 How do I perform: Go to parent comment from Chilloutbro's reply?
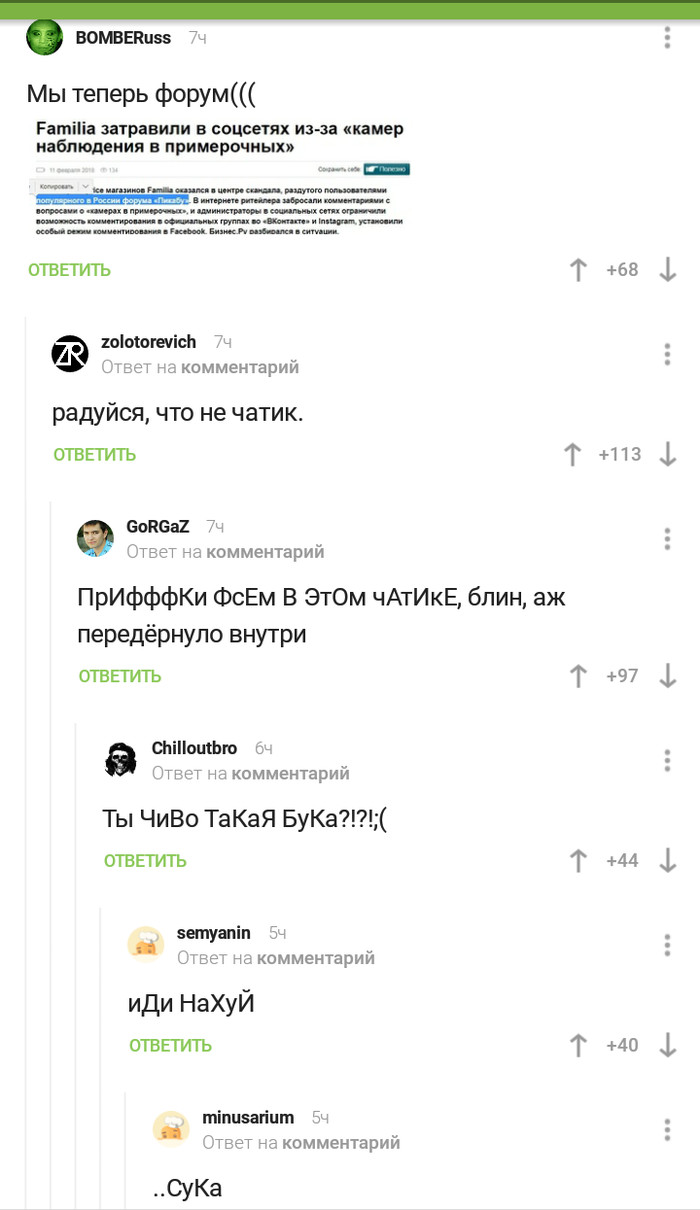[290, 773]
